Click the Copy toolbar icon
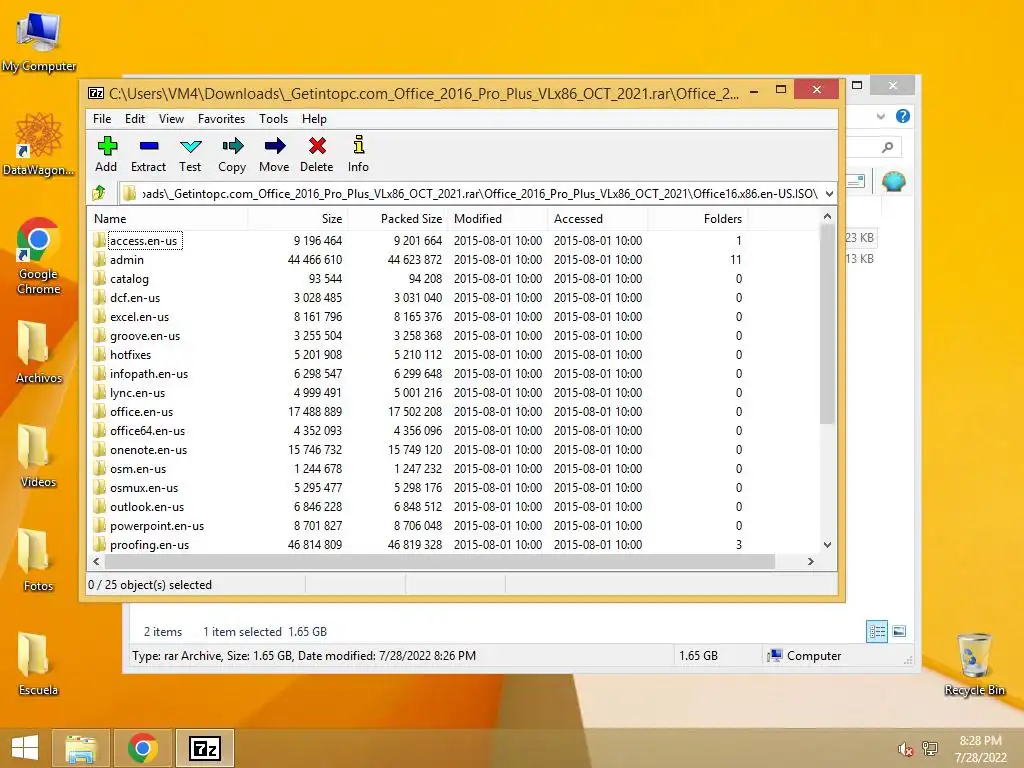Viewport: 1024px width, 768px height. click(232, 154)
